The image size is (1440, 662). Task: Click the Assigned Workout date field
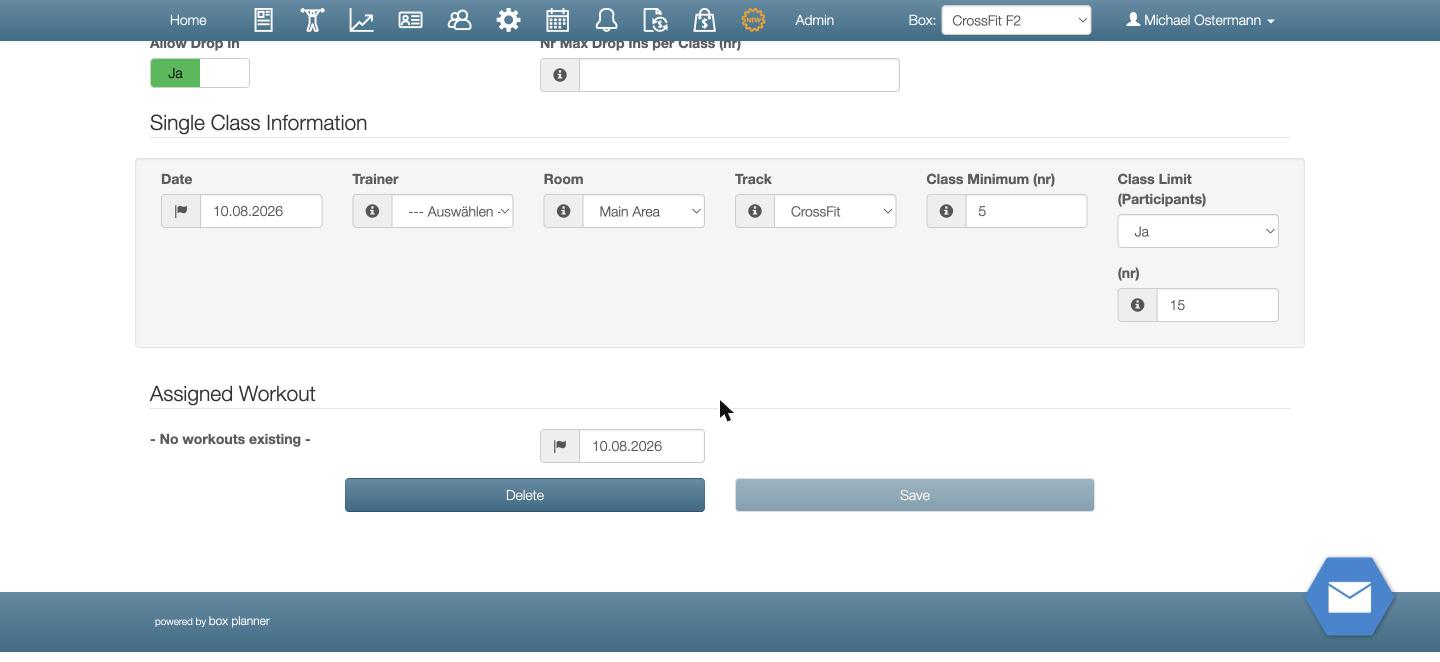(x=641, y=446)
